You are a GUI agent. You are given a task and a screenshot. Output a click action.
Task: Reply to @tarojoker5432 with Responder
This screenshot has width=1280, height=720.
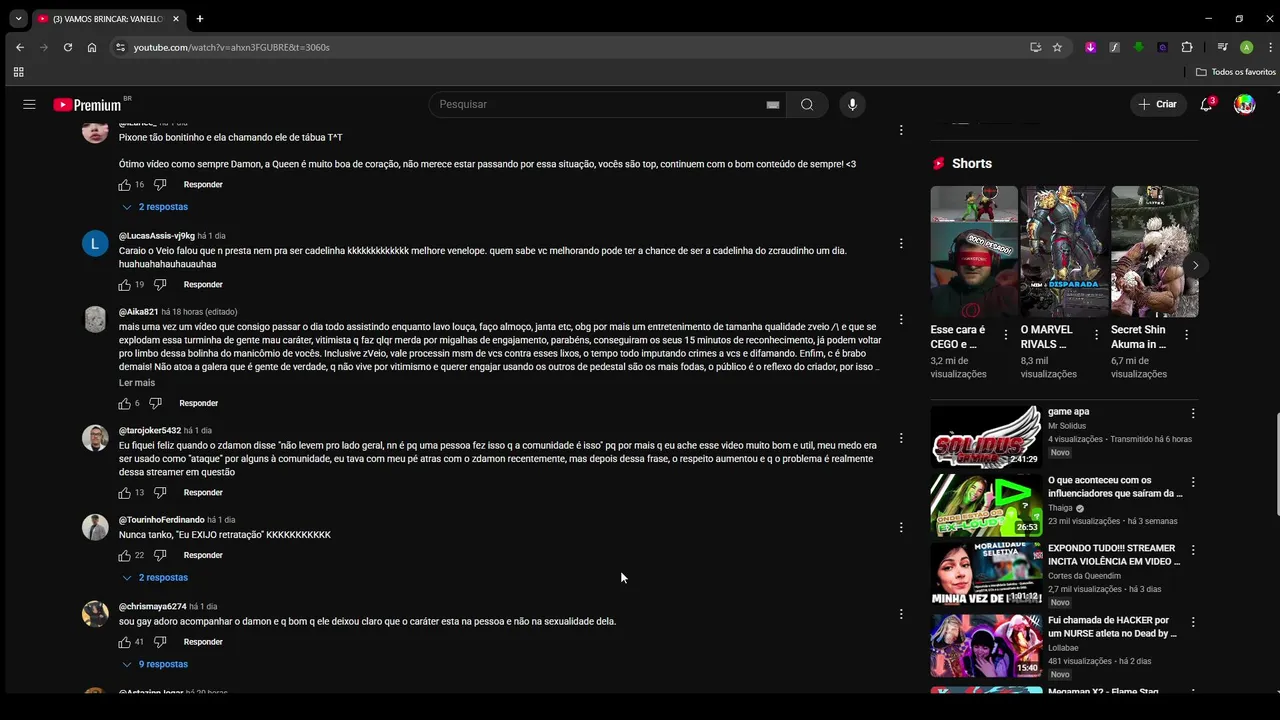pyautogui.click(x=203, y=492)
